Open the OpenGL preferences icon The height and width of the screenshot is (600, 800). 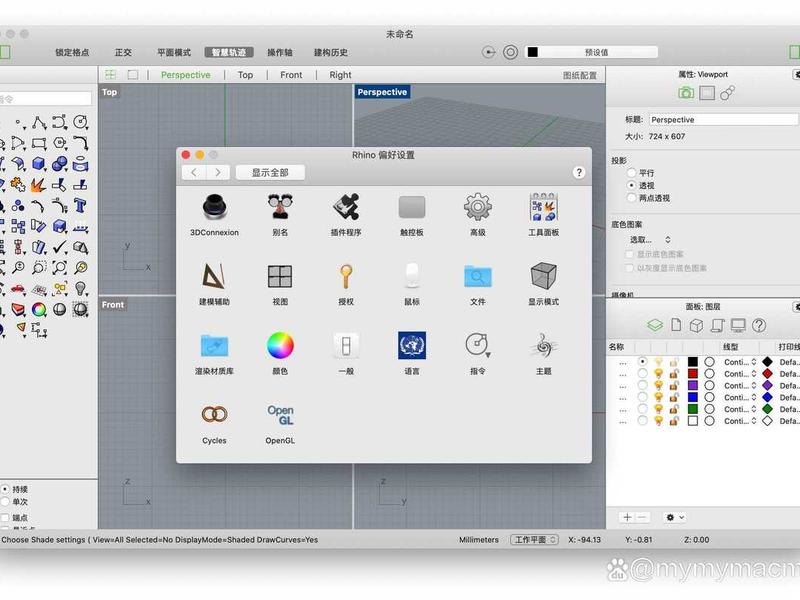click(x=280, y=415)
